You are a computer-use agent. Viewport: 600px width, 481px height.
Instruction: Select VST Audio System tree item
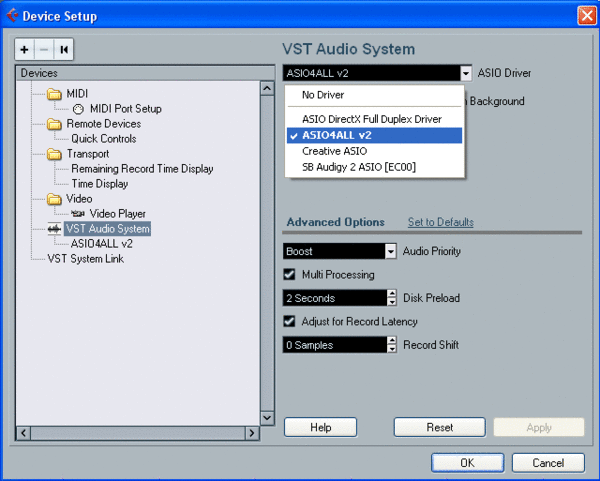pyautogui.click(x=108, y=229)
